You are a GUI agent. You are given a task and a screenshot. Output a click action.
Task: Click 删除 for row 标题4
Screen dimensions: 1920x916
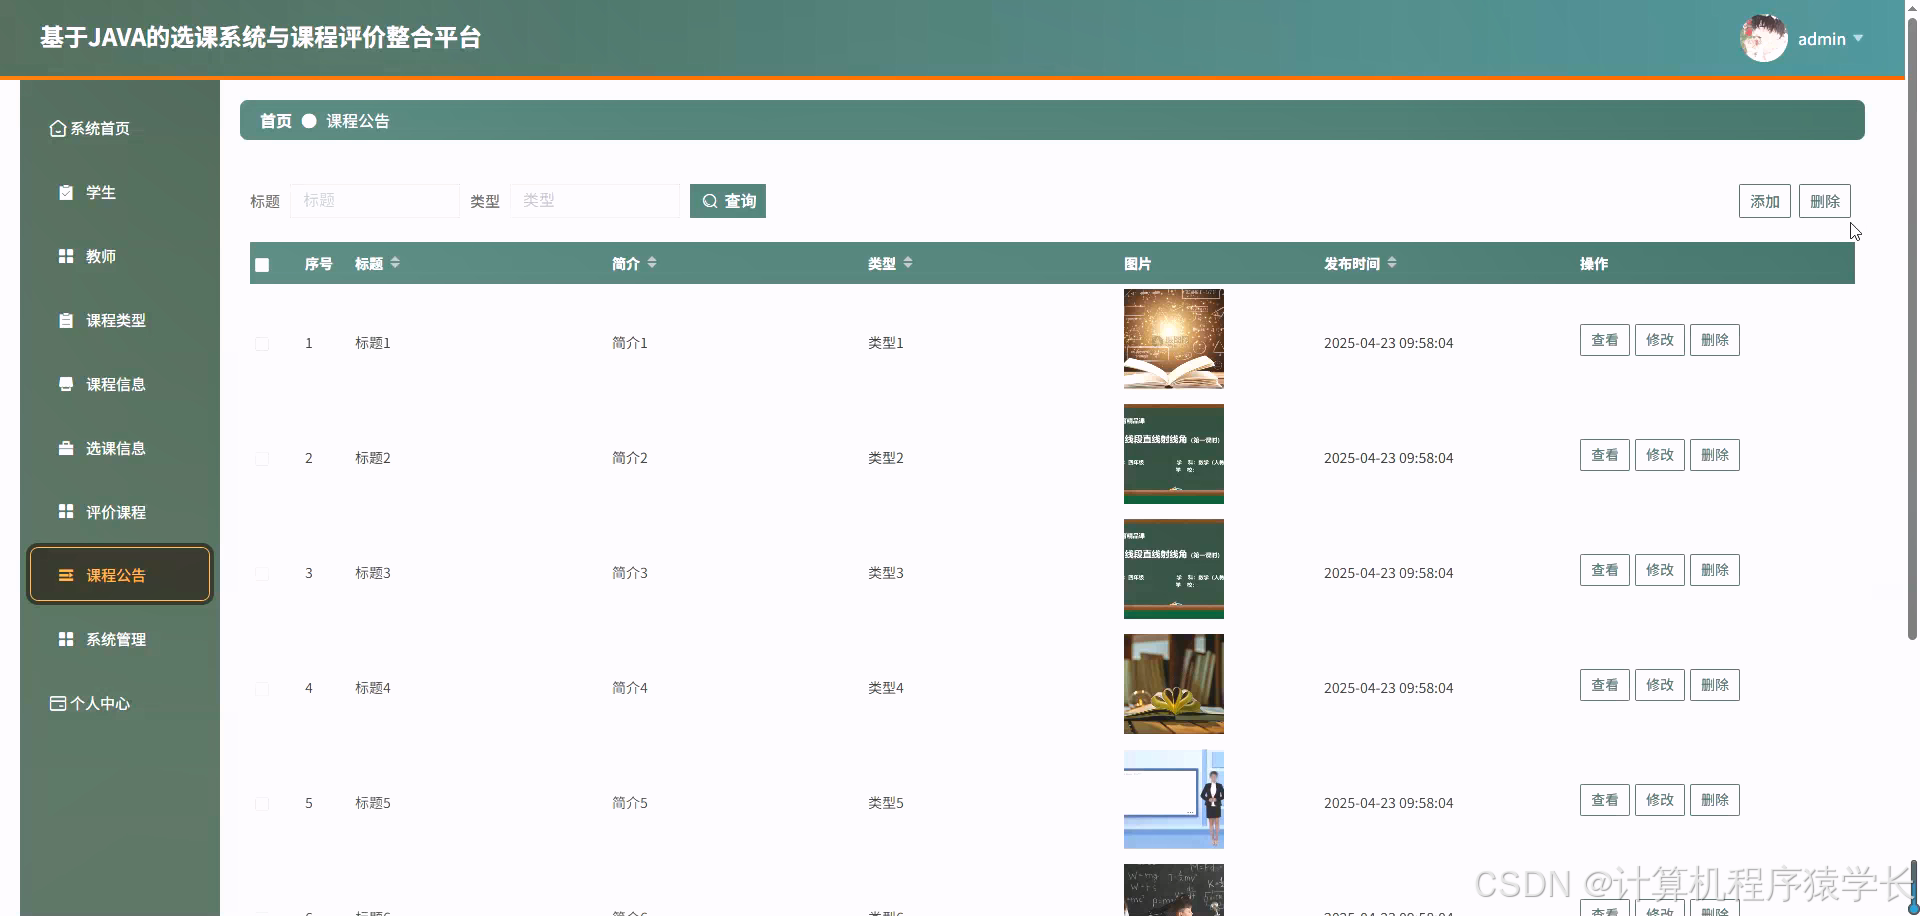(1714, 685)
